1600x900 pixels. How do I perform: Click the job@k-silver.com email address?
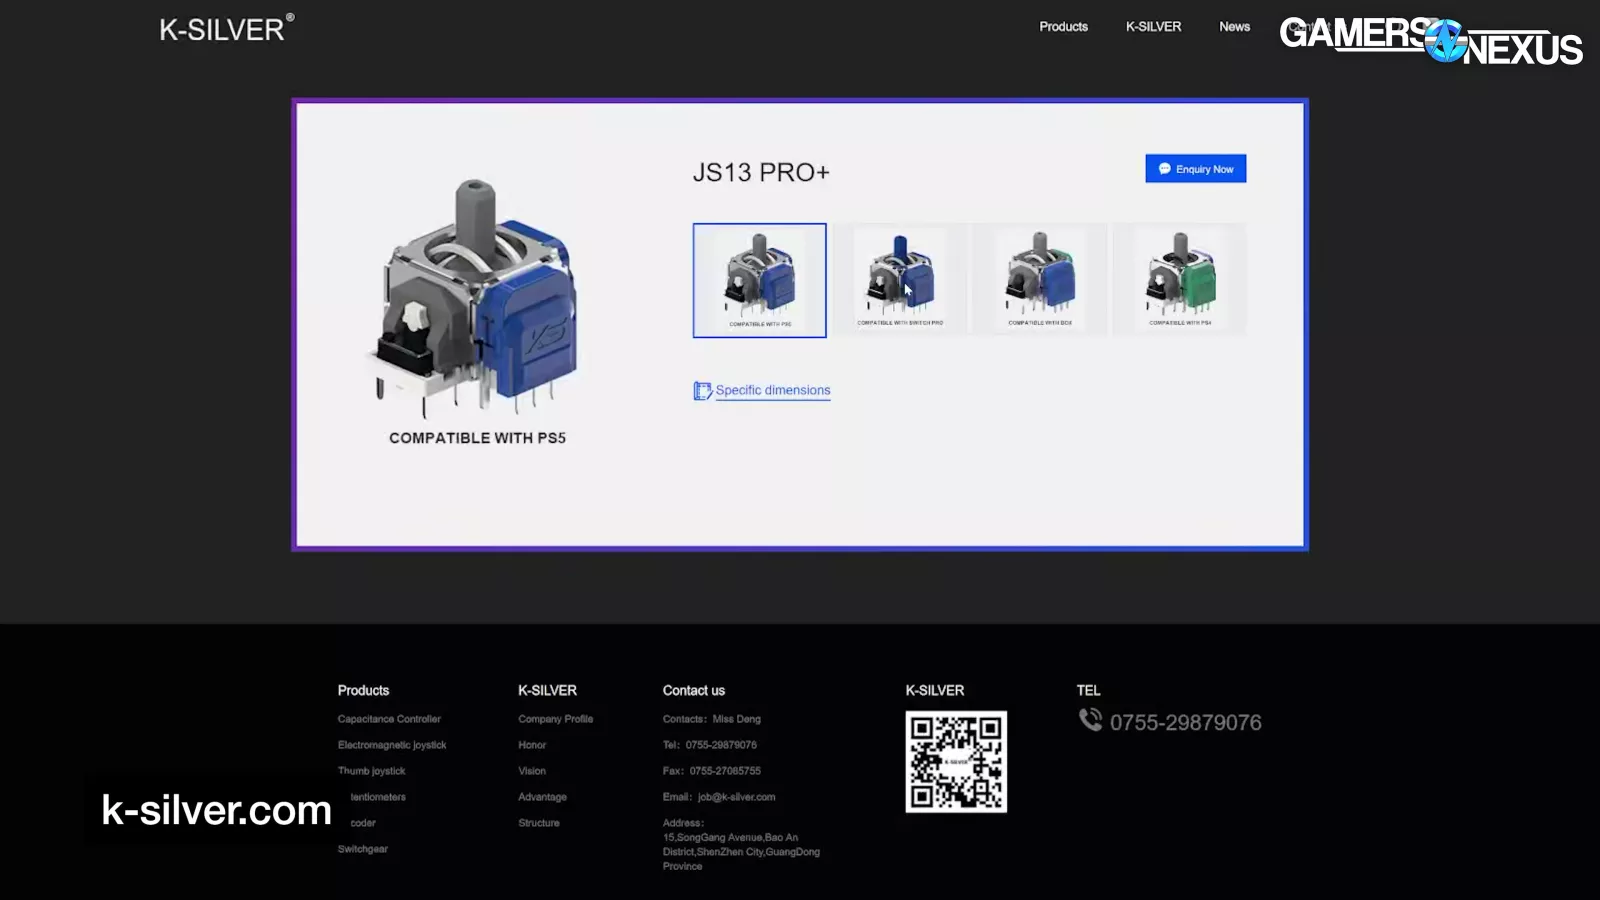click(737, 797)
